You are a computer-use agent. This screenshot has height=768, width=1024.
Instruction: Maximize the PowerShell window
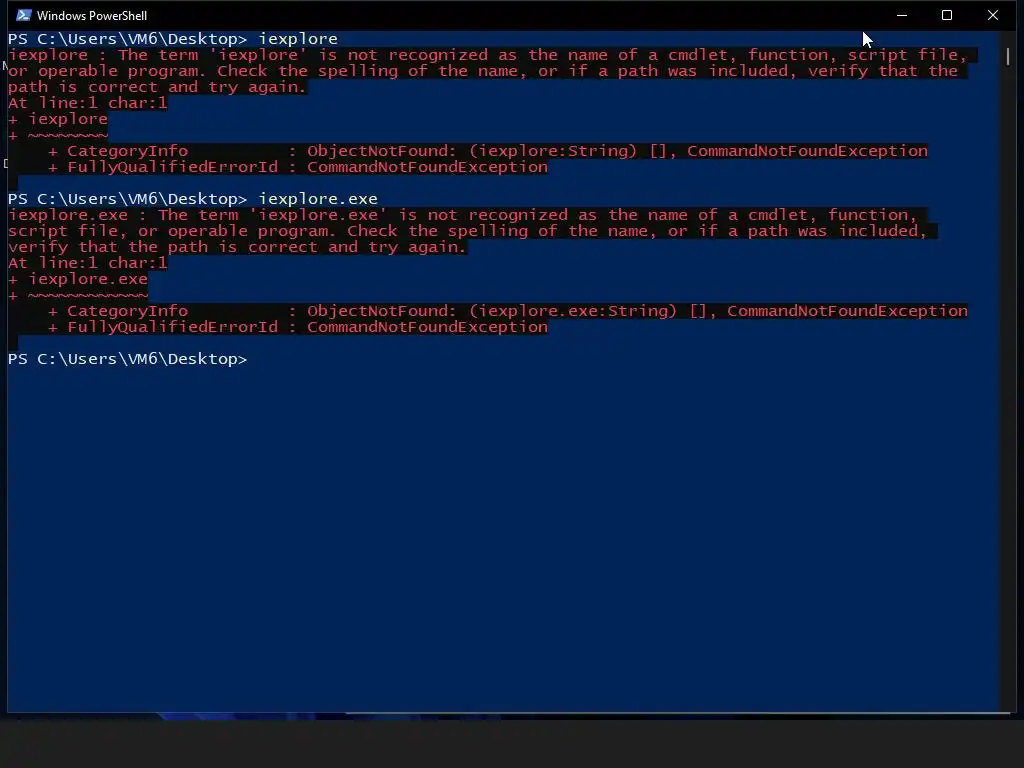click(x=947, y=15)
